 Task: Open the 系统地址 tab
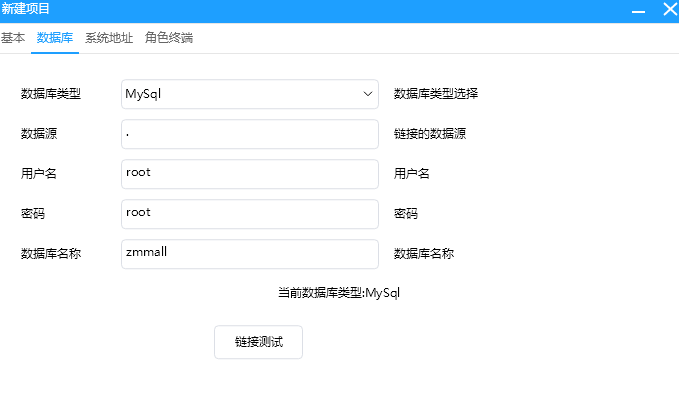109,38
